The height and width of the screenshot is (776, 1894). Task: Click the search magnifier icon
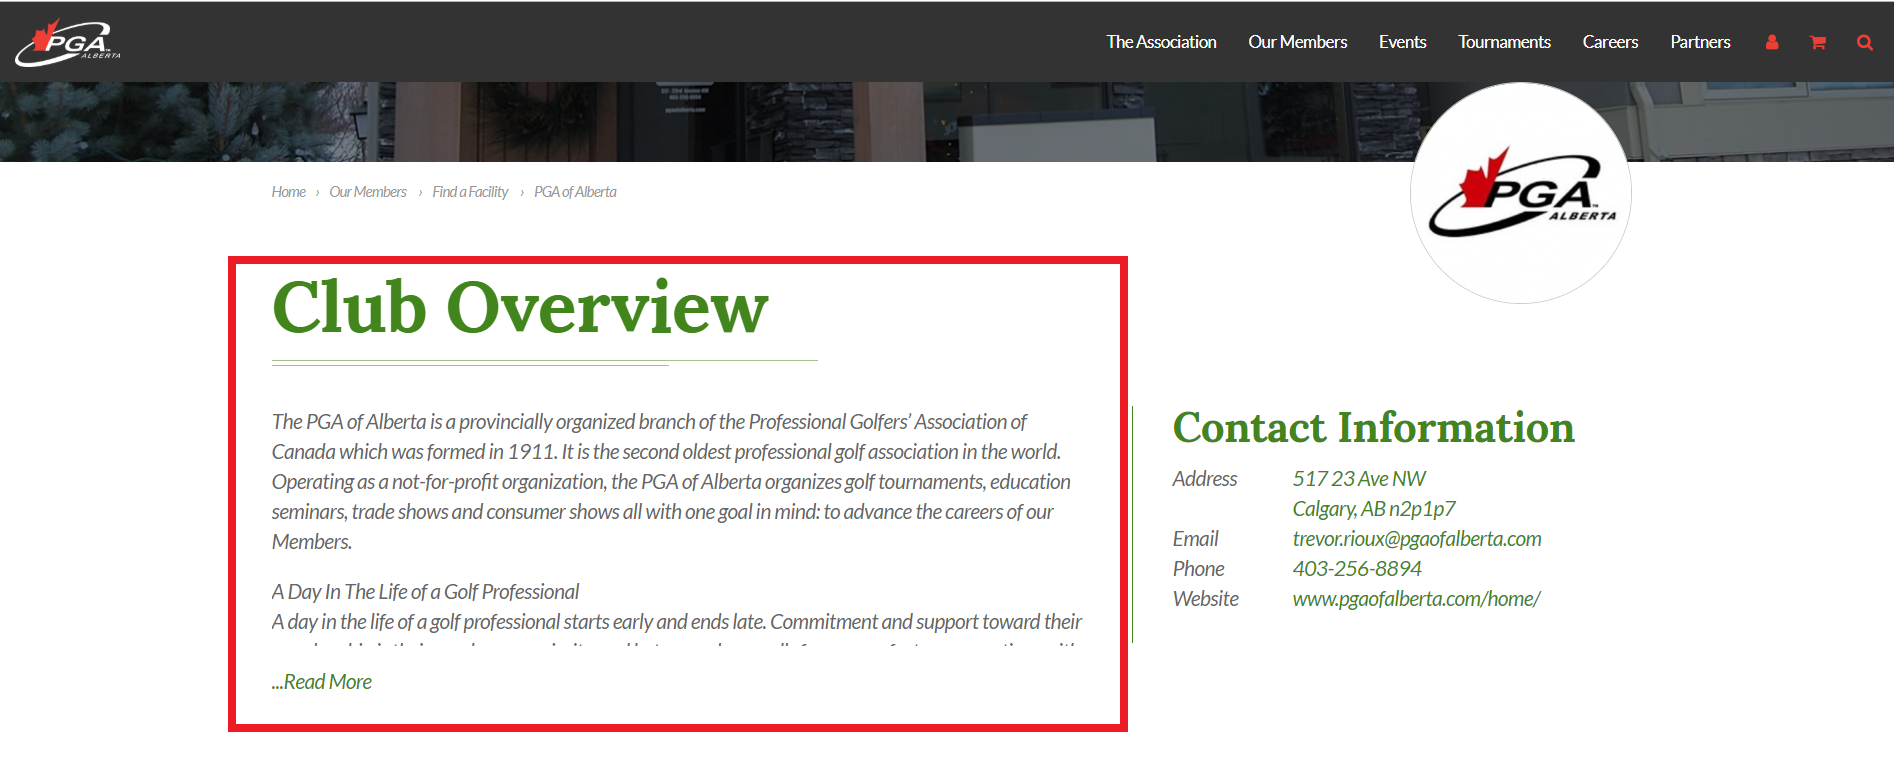1864,42
